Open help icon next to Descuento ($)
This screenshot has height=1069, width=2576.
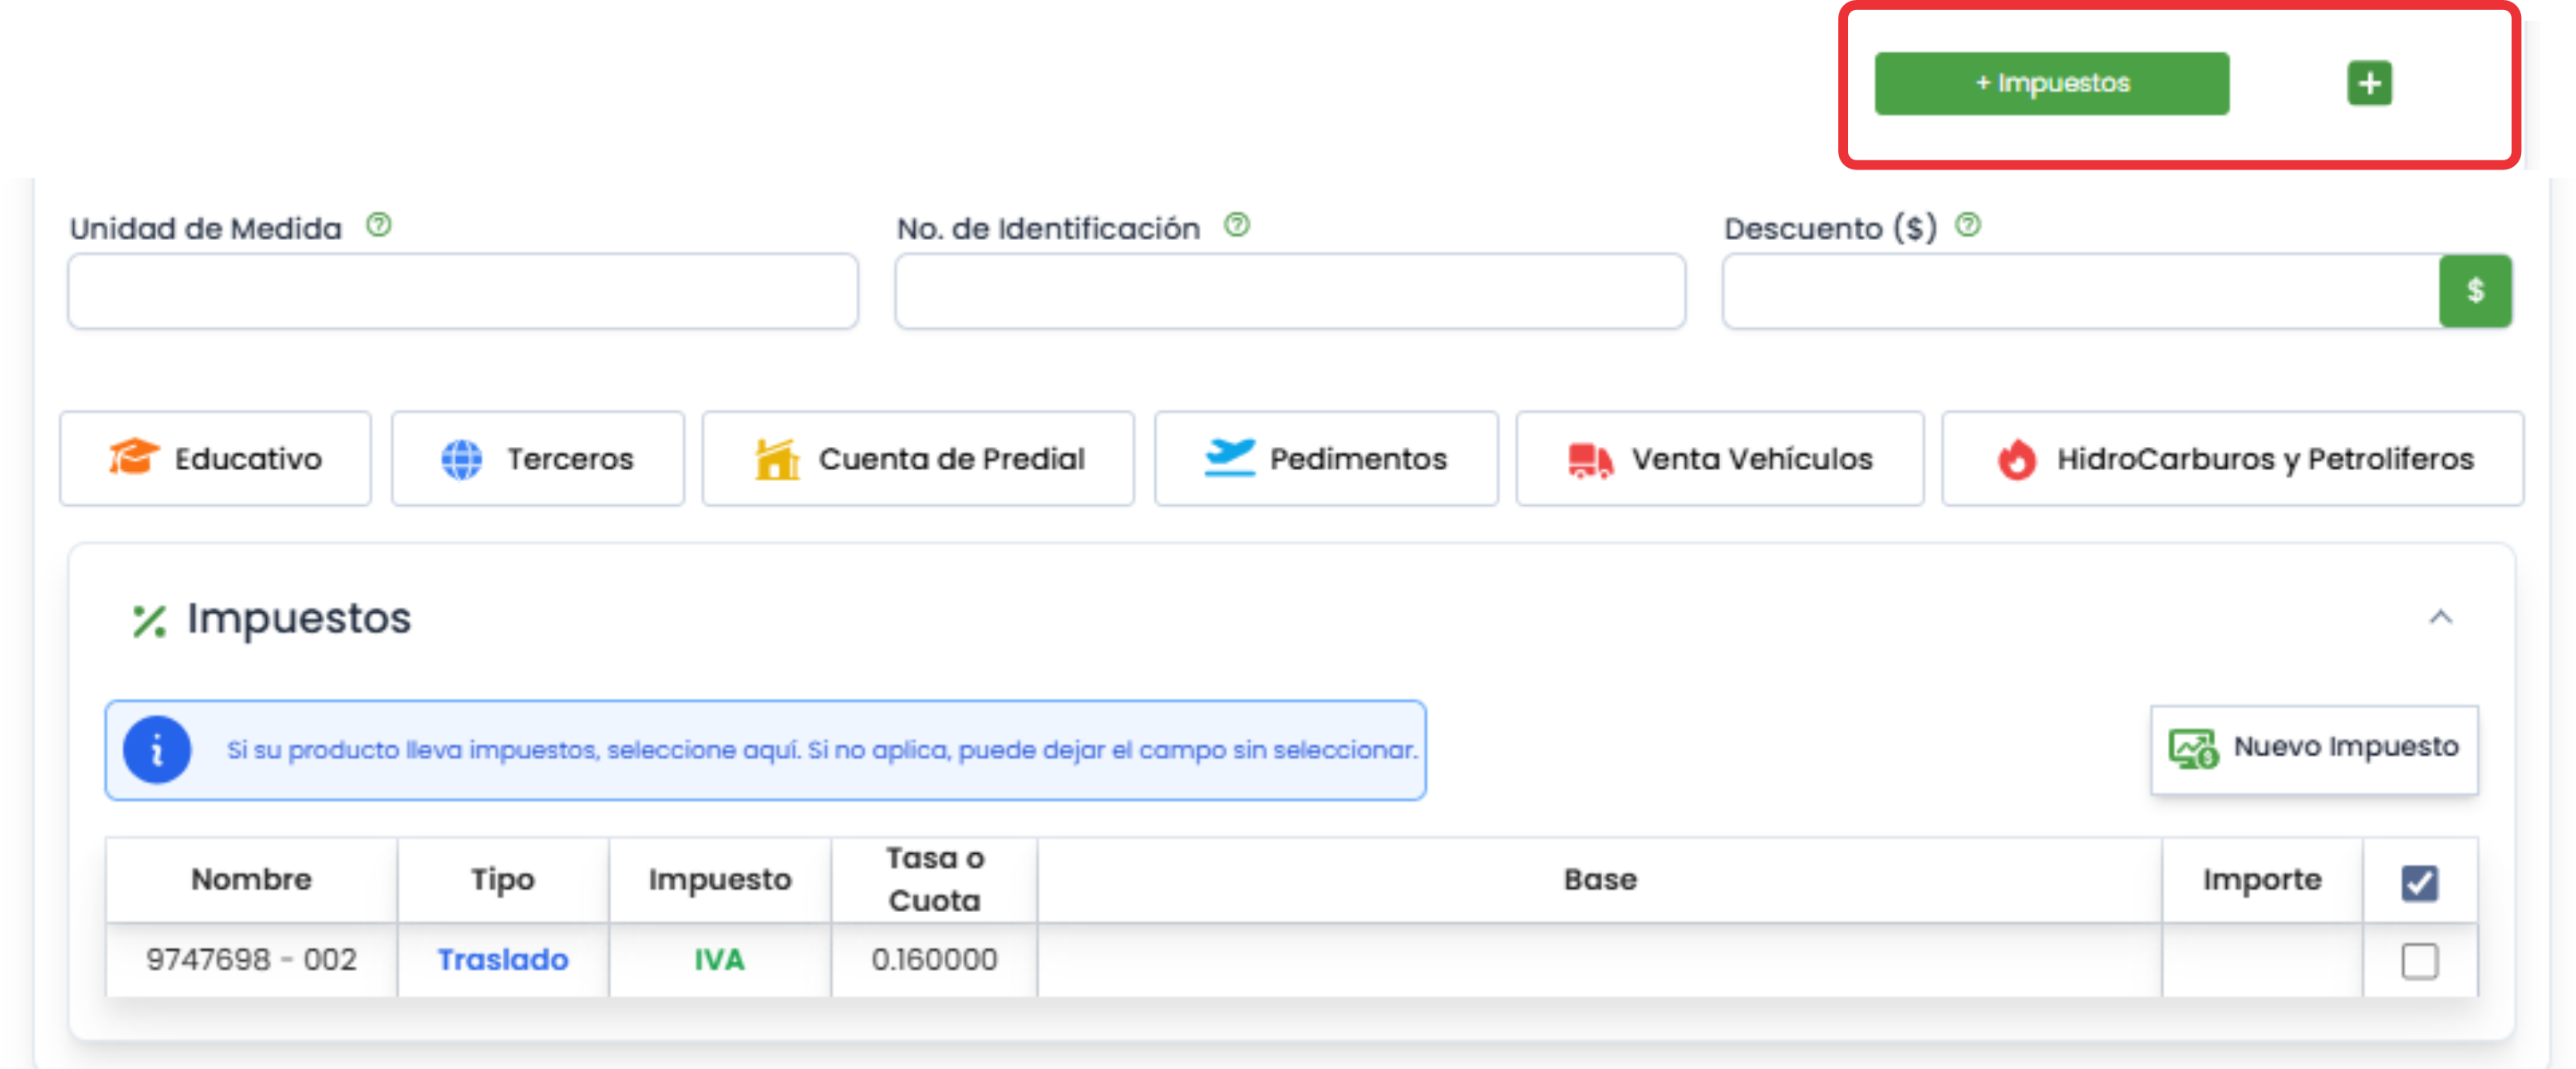pyautogui.click(x=1968, y=225)
